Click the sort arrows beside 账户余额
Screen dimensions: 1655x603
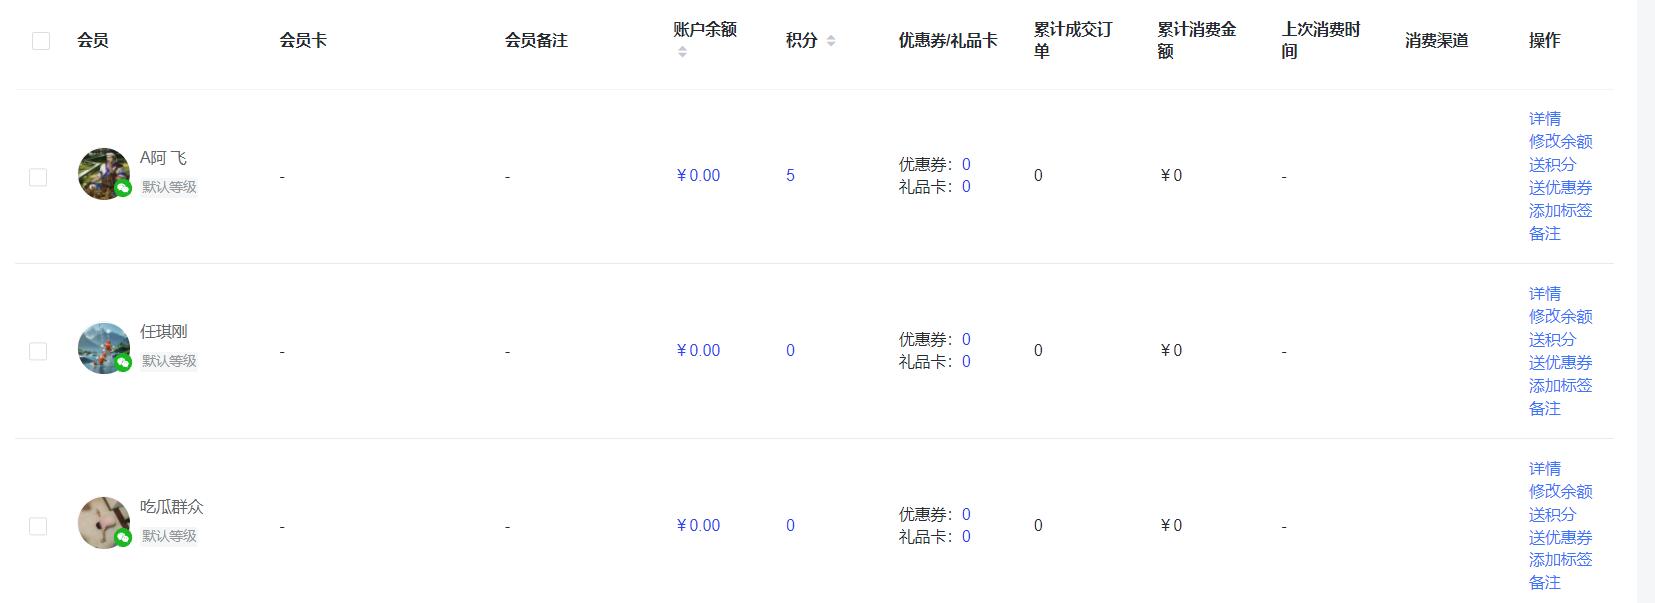[x=682, y=52]
